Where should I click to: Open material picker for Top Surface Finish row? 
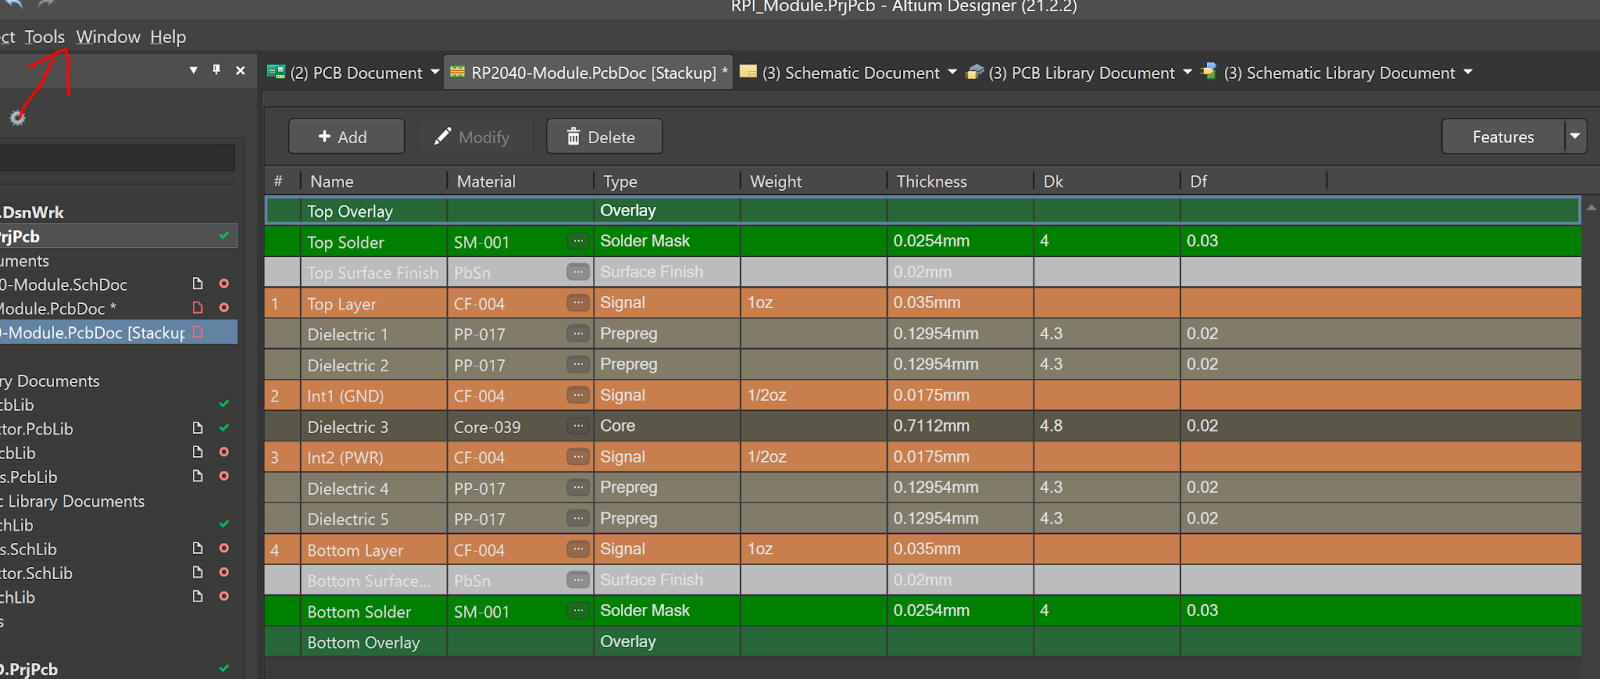click(578, 272)
